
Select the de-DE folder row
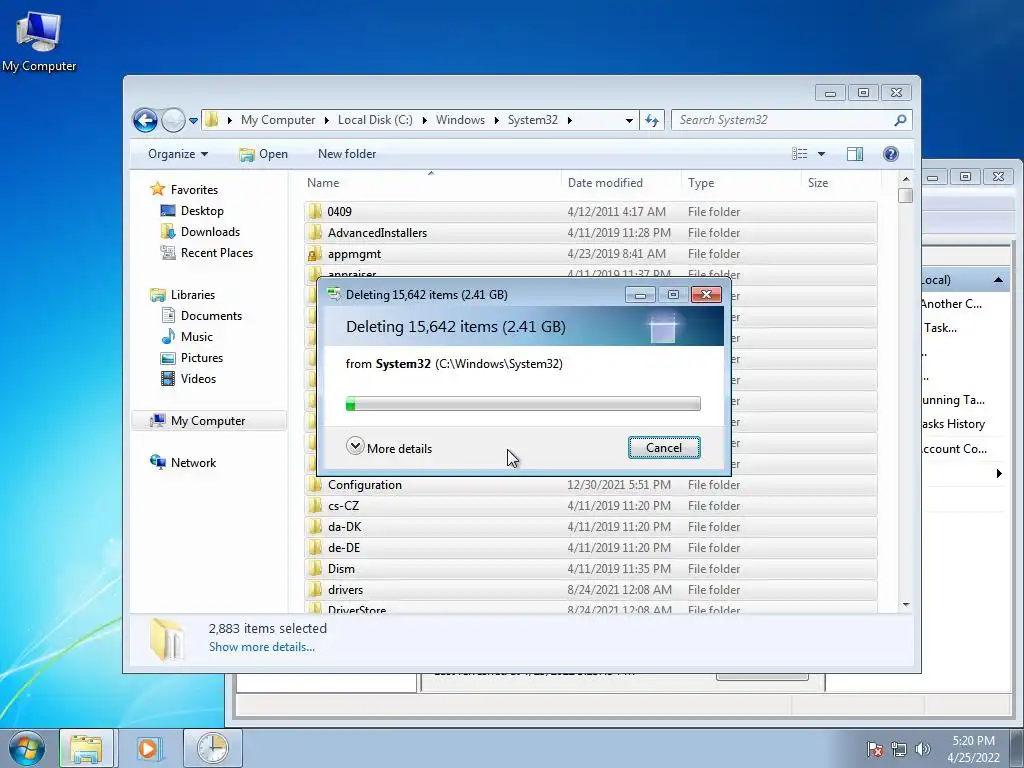[x=590, y=547]
